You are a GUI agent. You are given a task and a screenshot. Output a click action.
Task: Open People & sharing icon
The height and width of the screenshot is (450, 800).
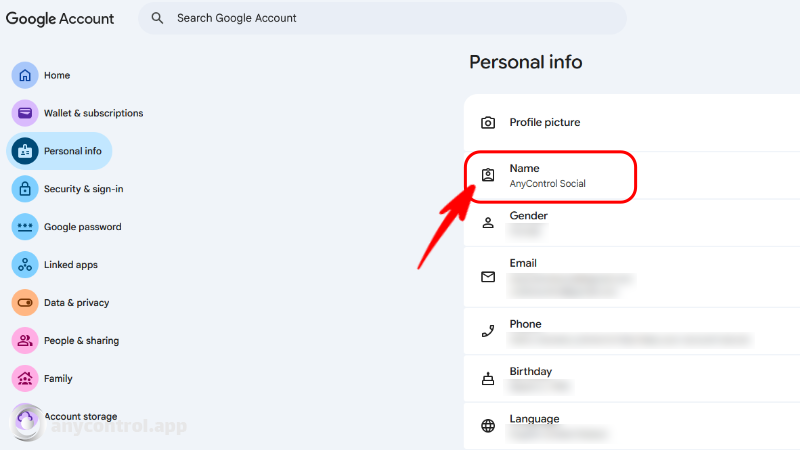(x=24, y=340)
